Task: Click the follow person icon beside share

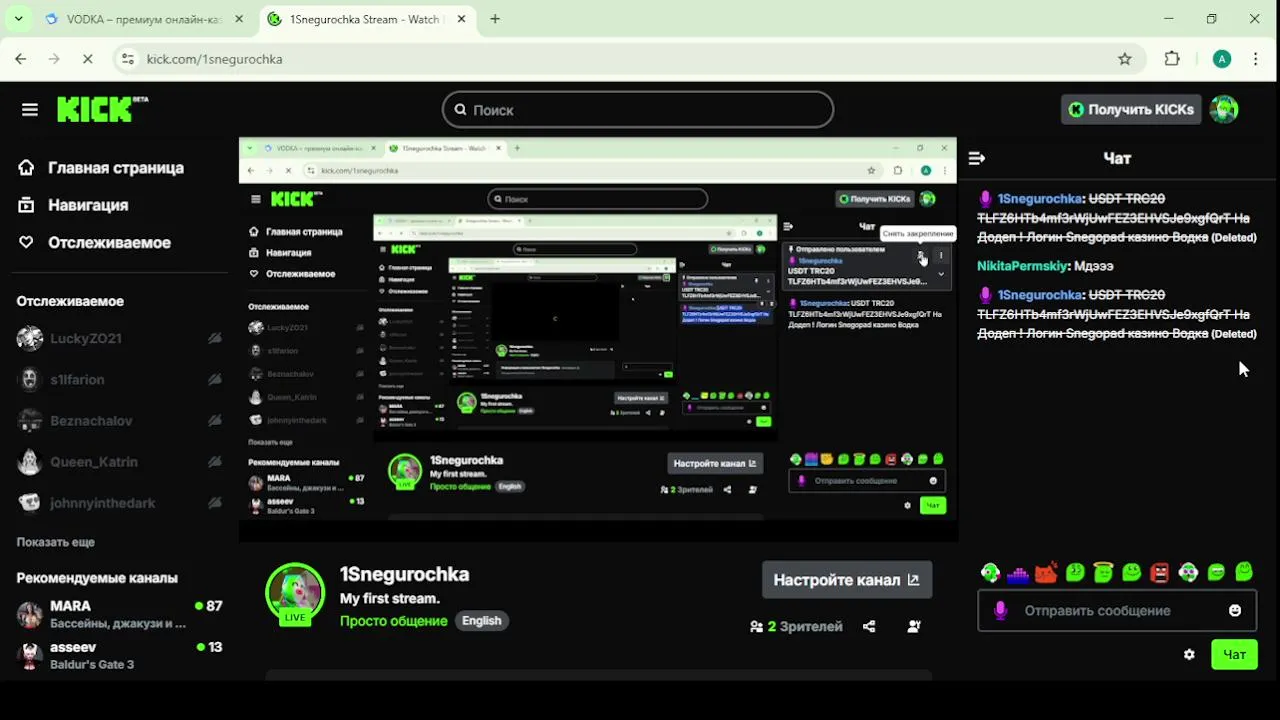Action: [x=914, y=627]
